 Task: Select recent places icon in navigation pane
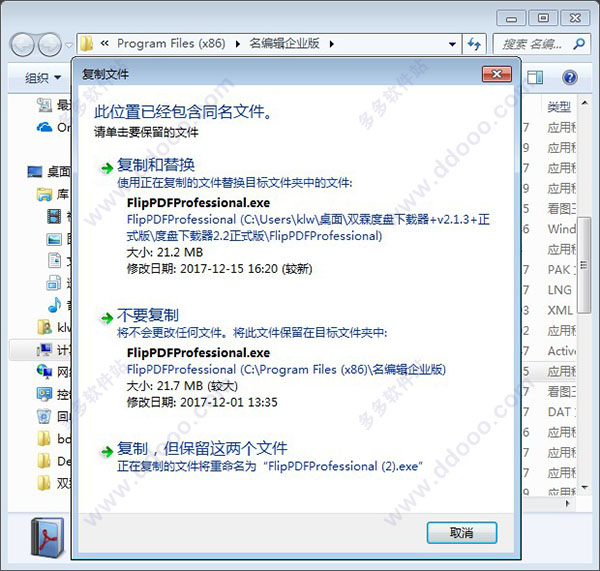pyautogui.click(x=44, y=105)
